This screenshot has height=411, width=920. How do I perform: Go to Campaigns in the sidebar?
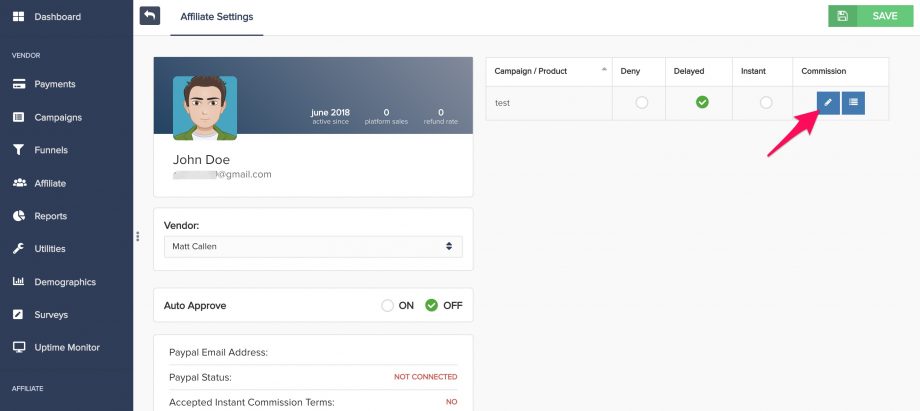58,117
